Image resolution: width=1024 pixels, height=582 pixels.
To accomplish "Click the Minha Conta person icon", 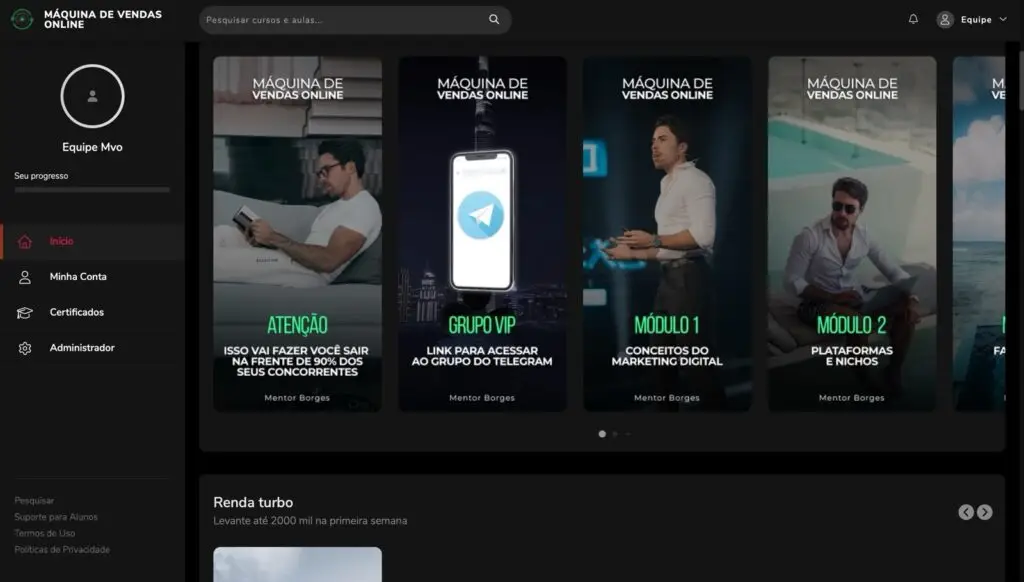I will [x=25, y=277].
